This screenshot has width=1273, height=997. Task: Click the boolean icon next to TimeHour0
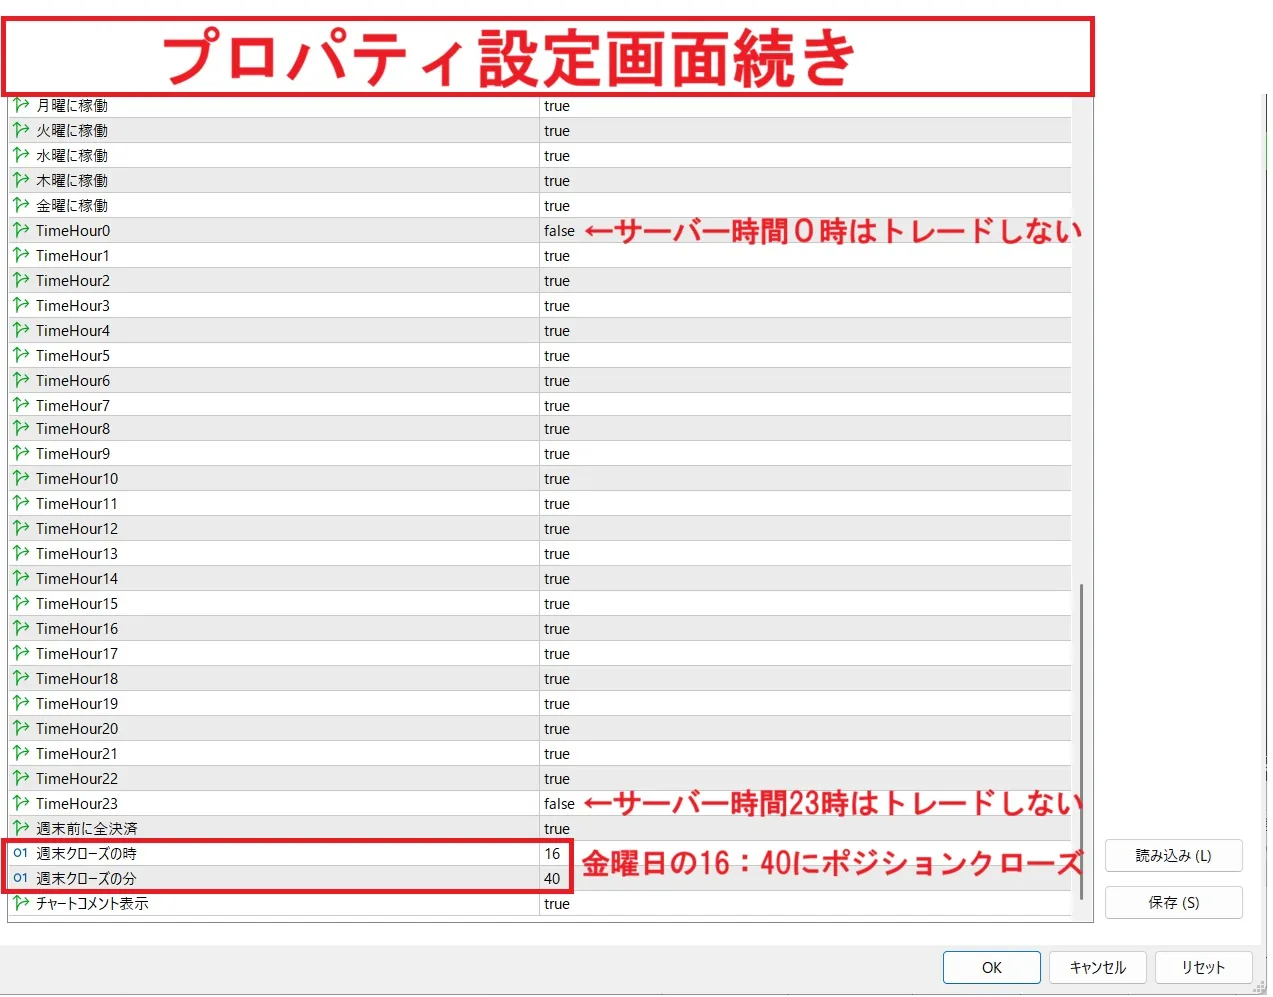click(21, 230)
